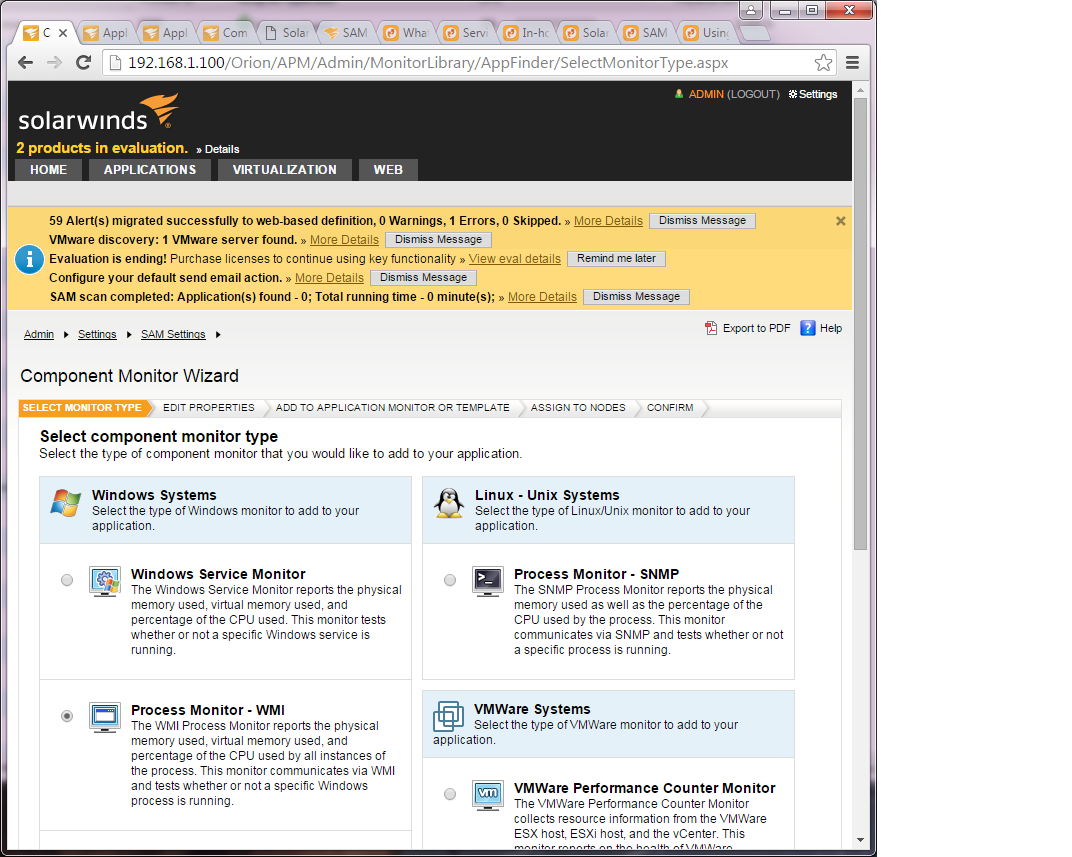Click the Windows Service Monitor icon

105,582
